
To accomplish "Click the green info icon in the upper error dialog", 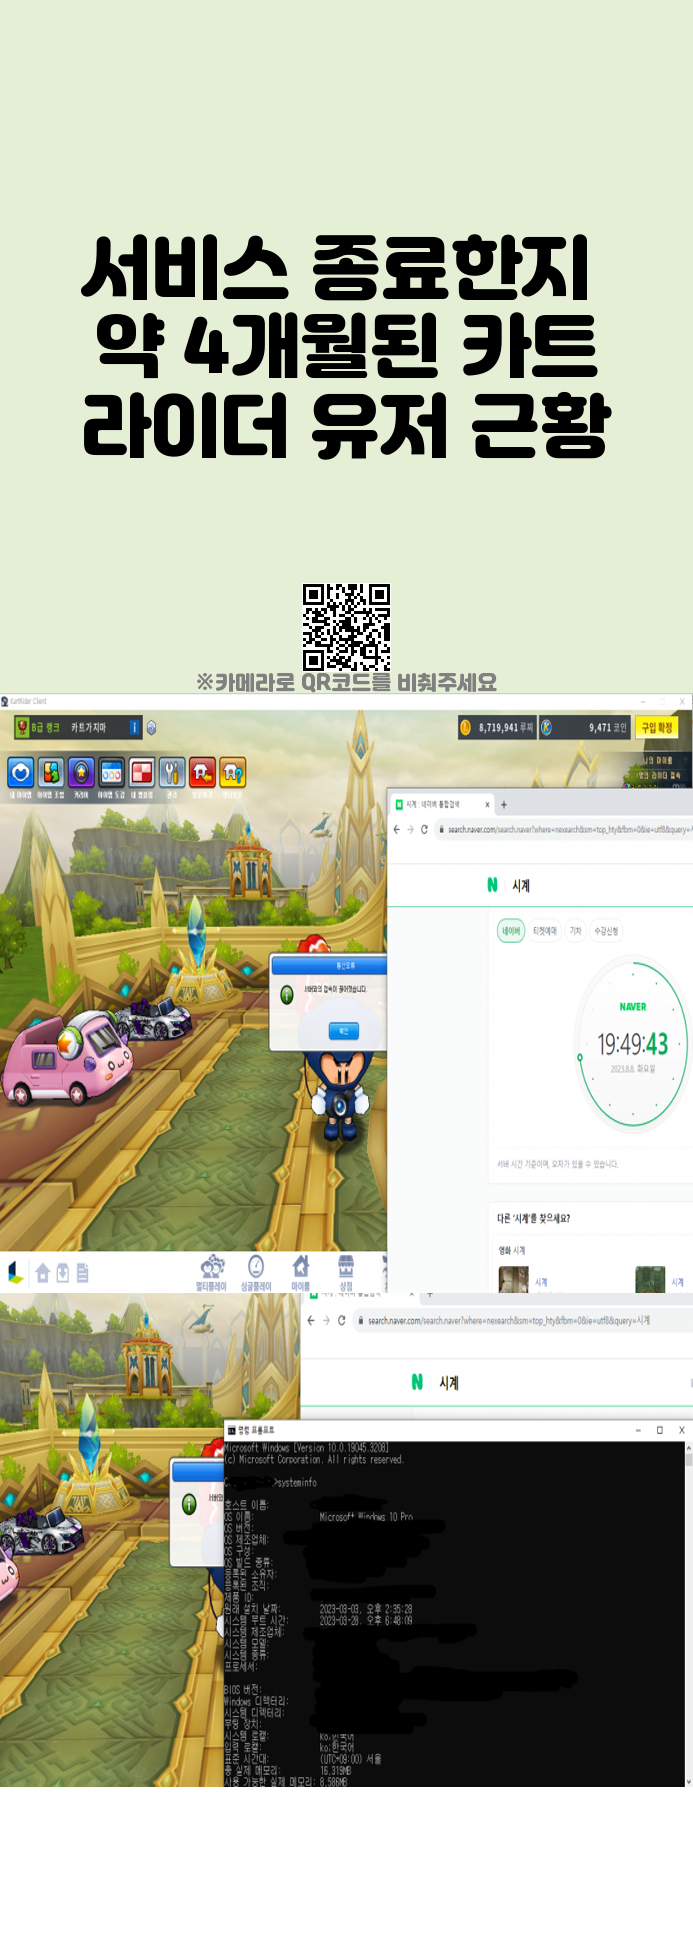I will click(287, 995).
